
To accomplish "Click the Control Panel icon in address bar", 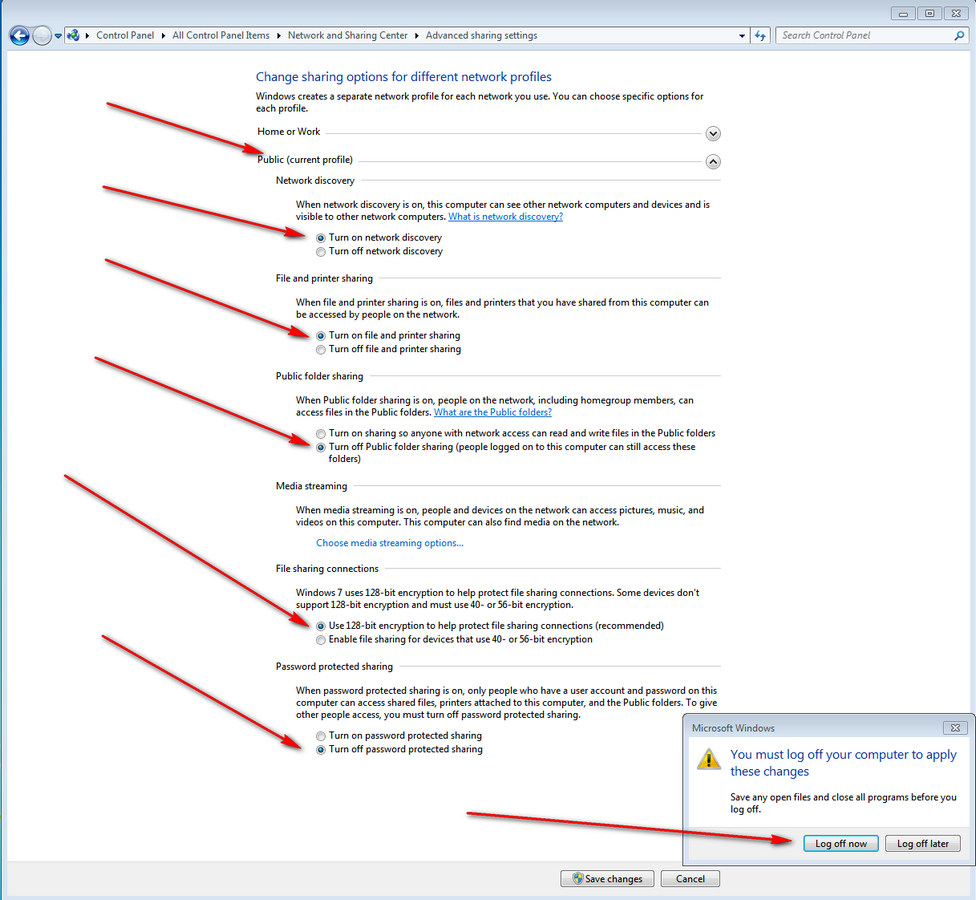I will click(x=73, y=35).
